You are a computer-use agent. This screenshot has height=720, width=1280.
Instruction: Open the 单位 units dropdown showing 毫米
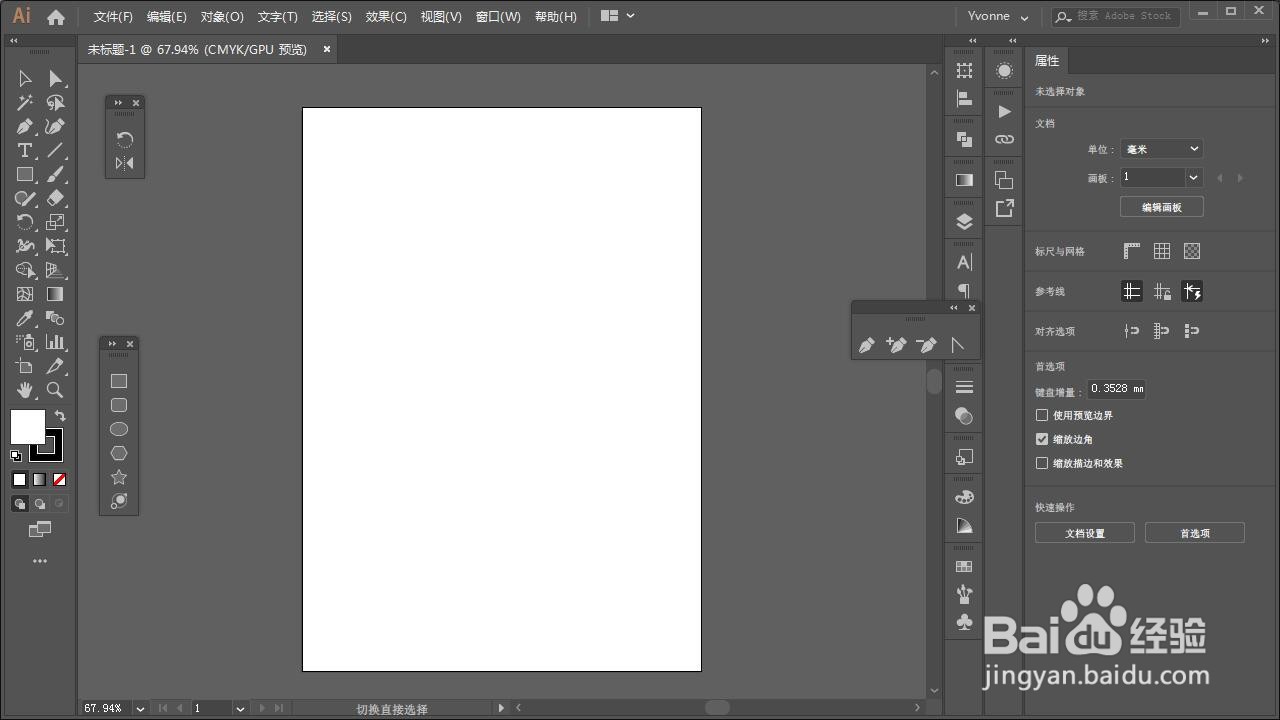[1160, 148]
